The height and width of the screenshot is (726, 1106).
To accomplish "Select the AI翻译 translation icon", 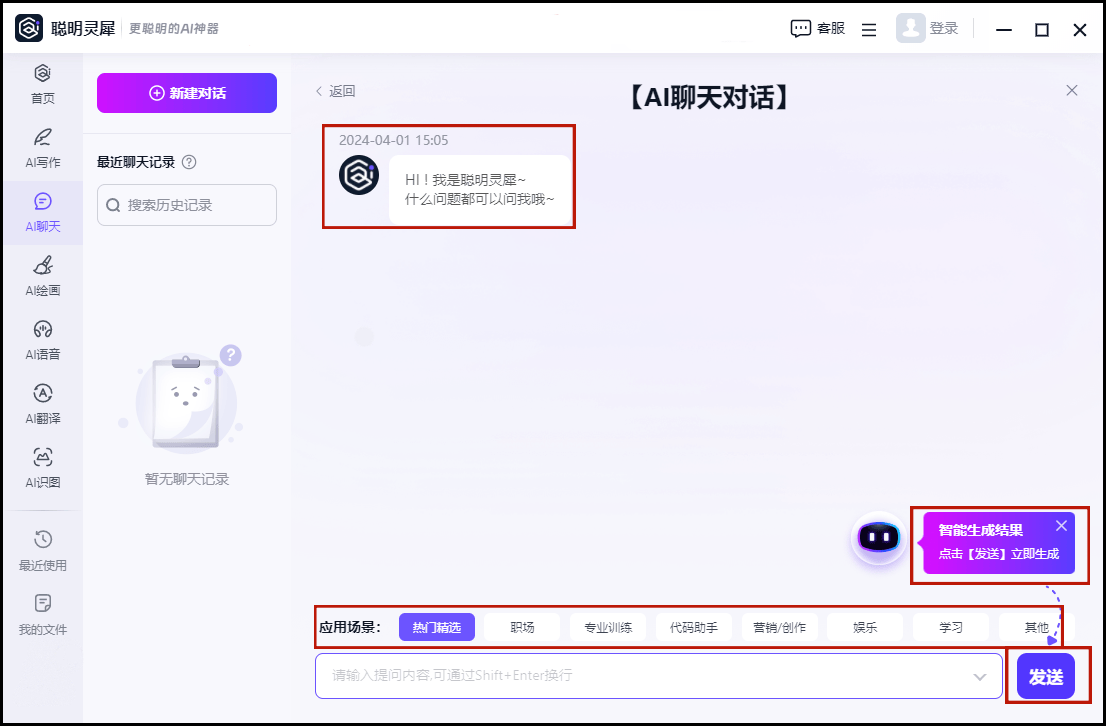I will (x=42, y=394).
